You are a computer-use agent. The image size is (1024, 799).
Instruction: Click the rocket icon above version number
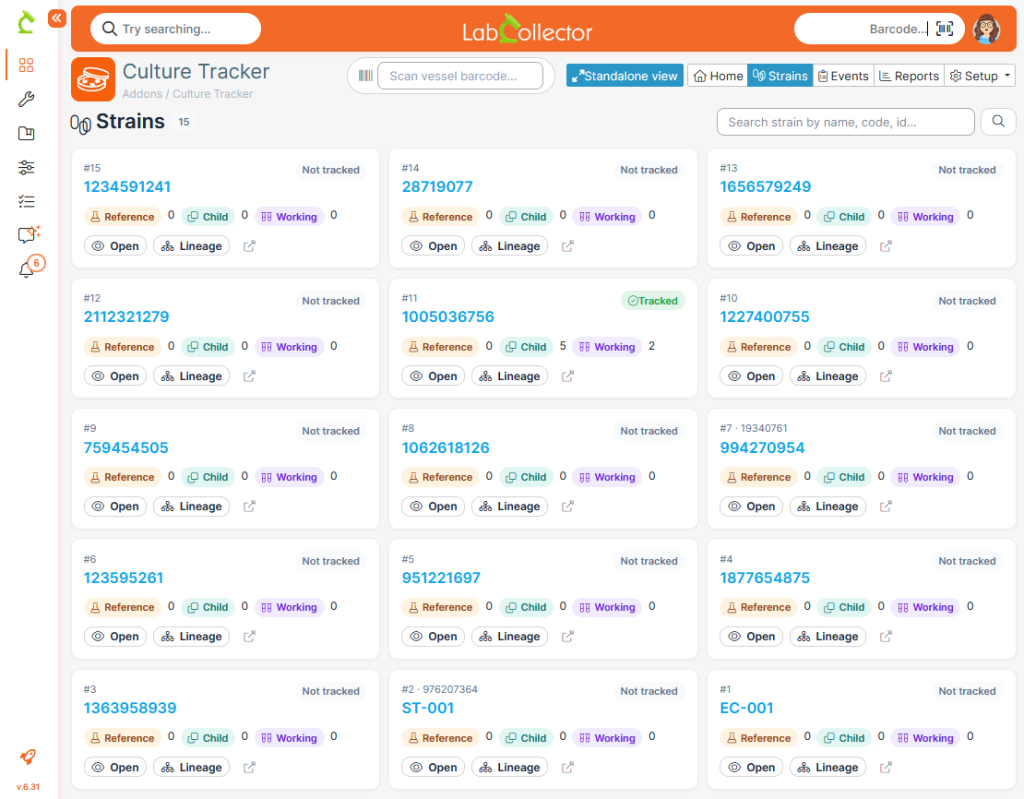(27, 757)
